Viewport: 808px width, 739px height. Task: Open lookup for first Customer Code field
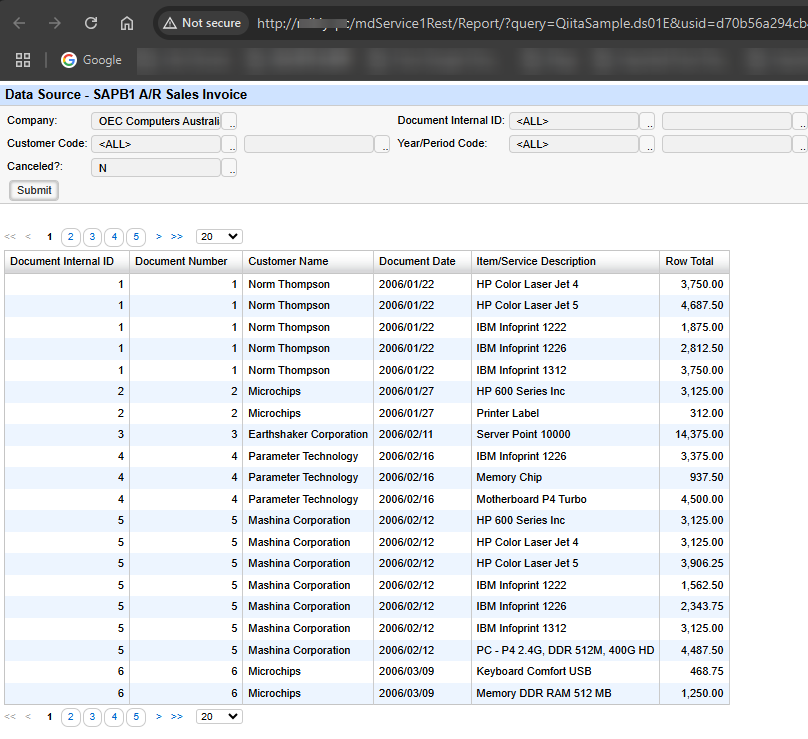[x=230, y=144]
